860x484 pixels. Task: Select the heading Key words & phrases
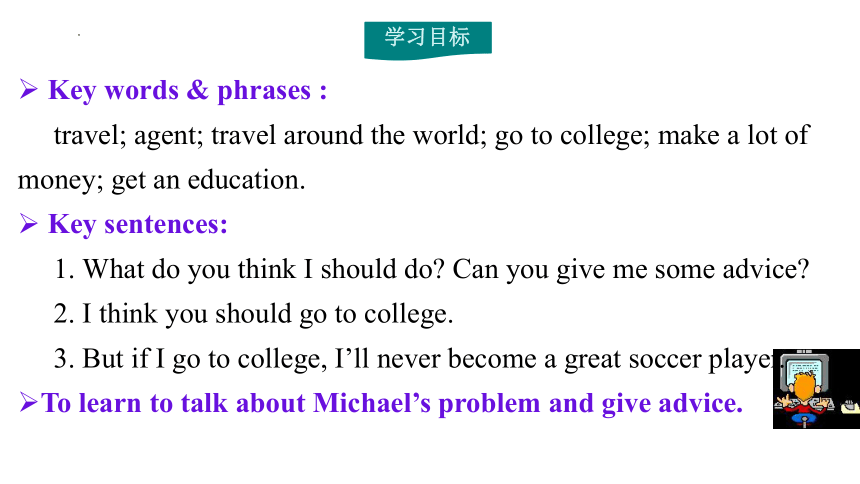188,91
